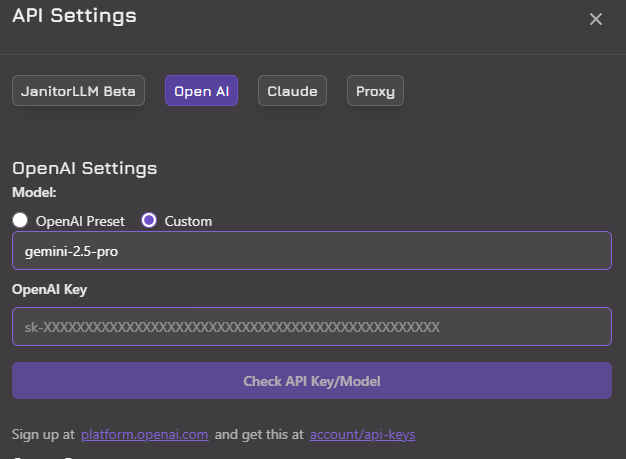Follow the account/api-keys link
This screenshot has width=626, height=459.
point(362,435)
